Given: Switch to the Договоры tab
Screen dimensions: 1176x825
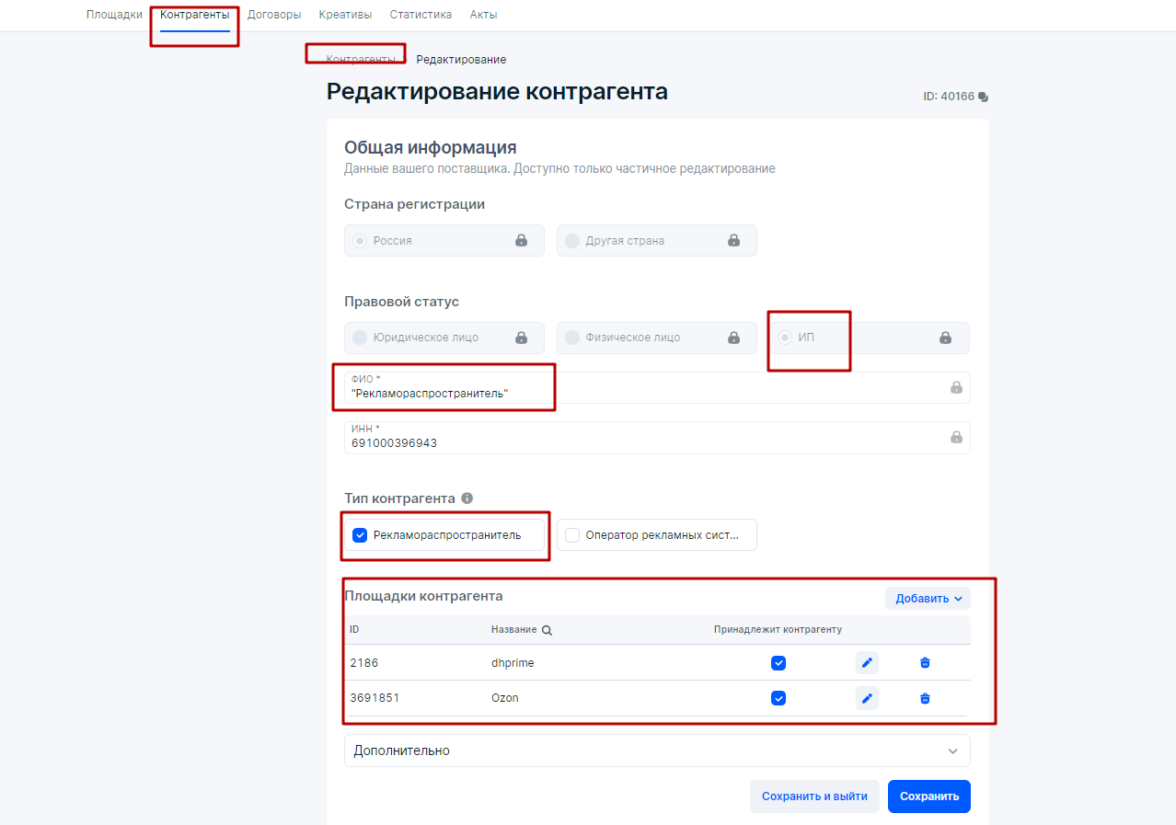Looking at the screenshot, I should tap(274, 15).
